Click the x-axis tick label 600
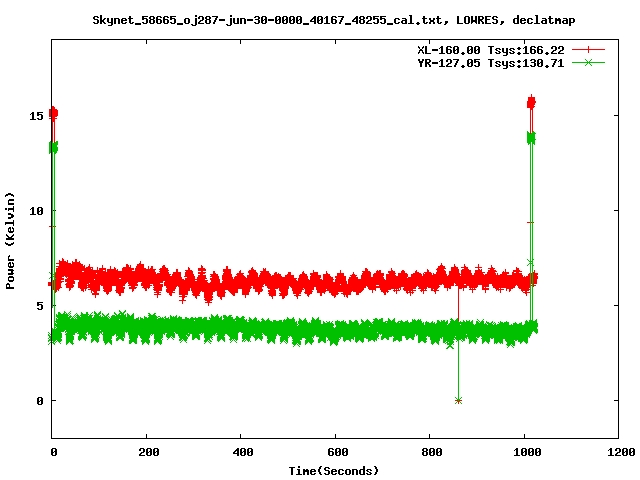This screenshot has width=640, height=480. point(338,452)
